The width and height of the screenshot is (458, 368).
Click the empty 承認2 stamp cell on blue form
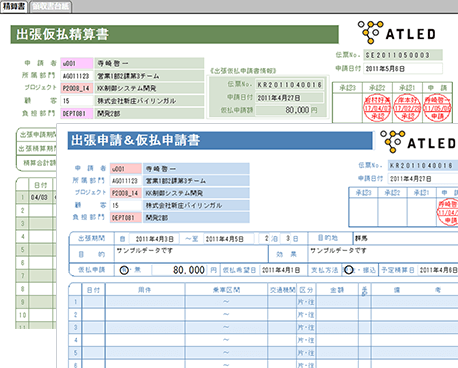tap(392, 212)
